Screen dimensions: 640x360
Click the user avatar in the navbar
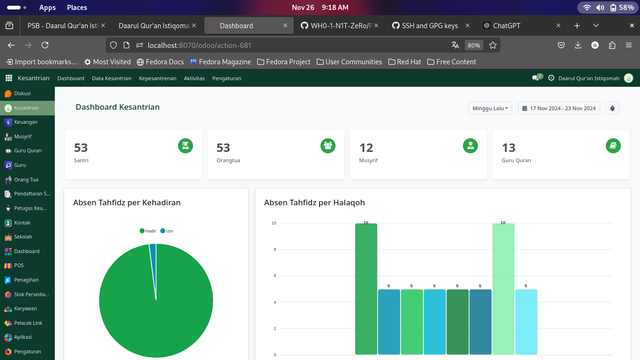629,78
